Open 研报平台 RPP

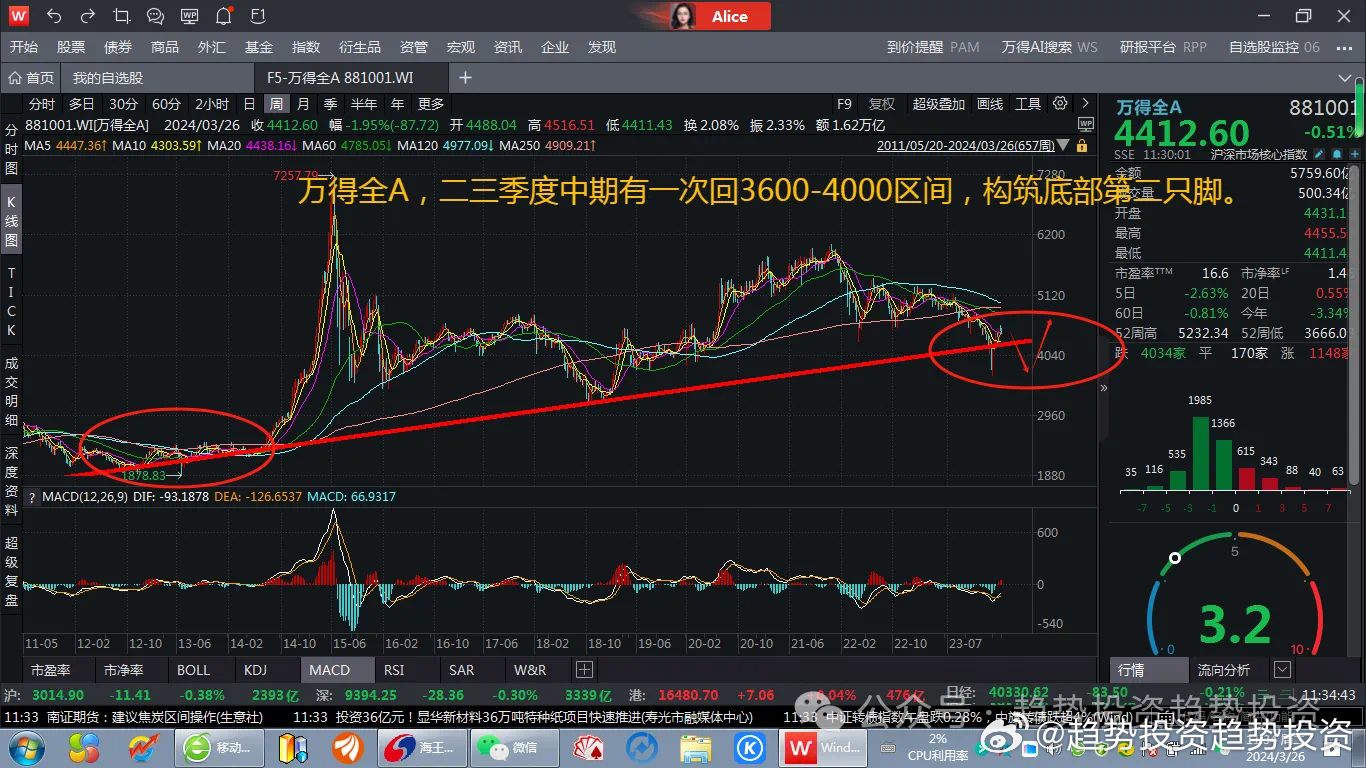1163,47
